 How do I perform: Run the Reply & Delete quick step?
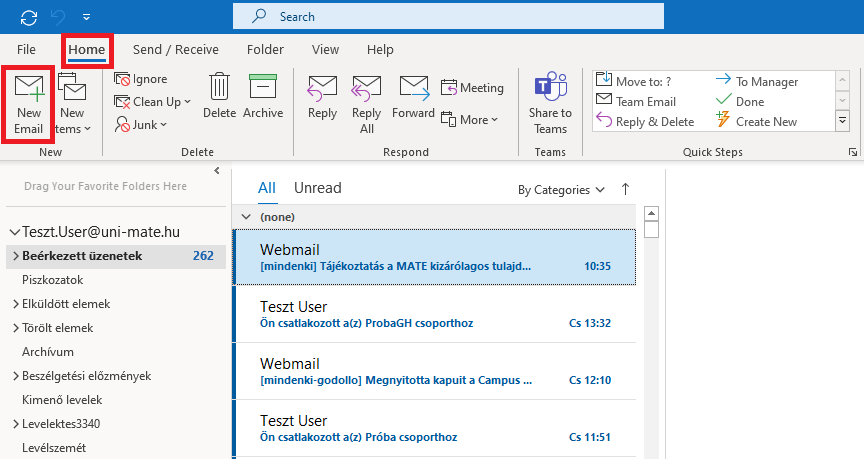645,122
